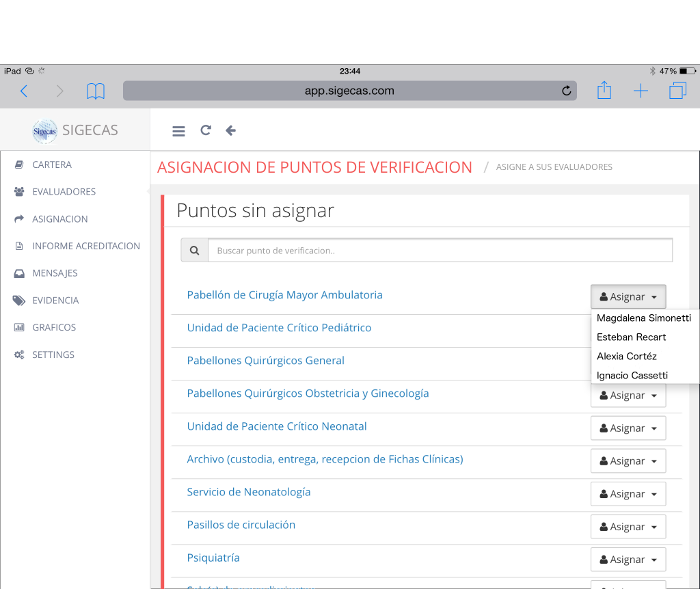700x615 pixels.
Task: Open Safari bookmarks book icon
Action: 95,91
